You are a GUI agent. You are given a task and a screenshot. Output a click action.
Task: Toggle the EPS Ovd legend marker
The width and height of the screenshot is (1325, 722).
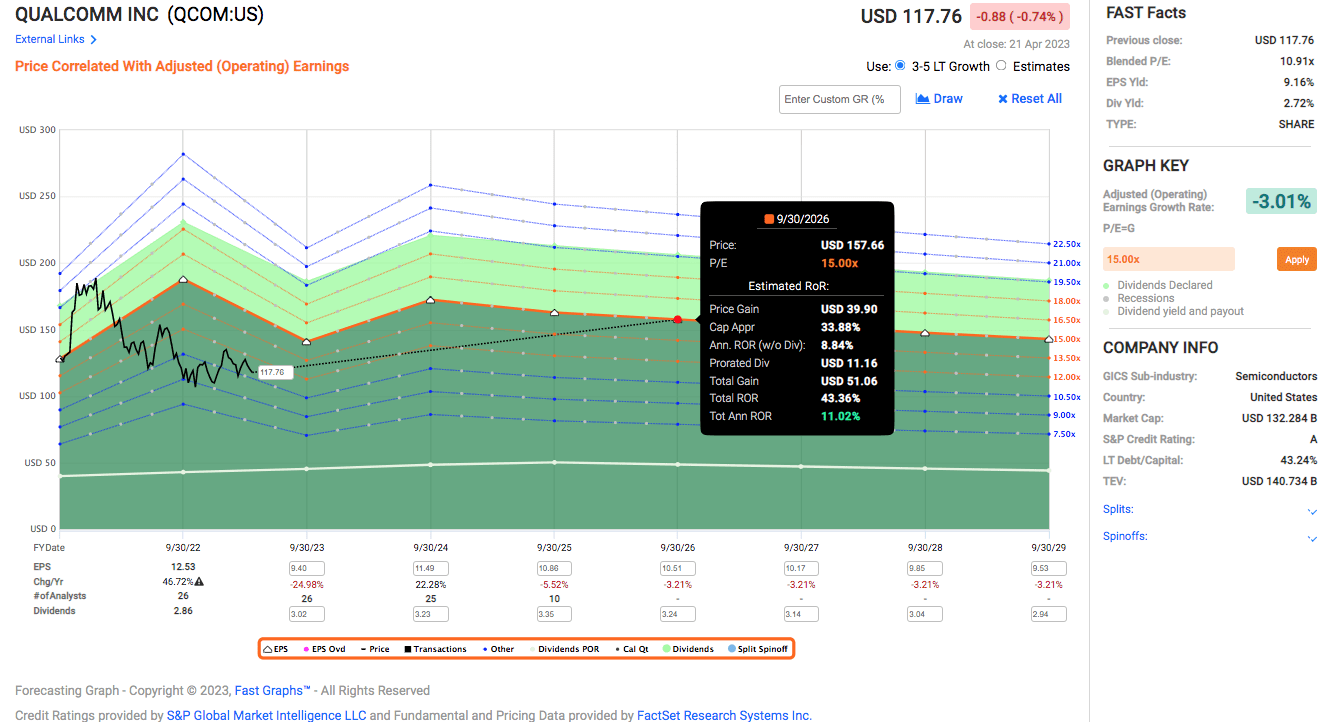(x=305, y=649)
